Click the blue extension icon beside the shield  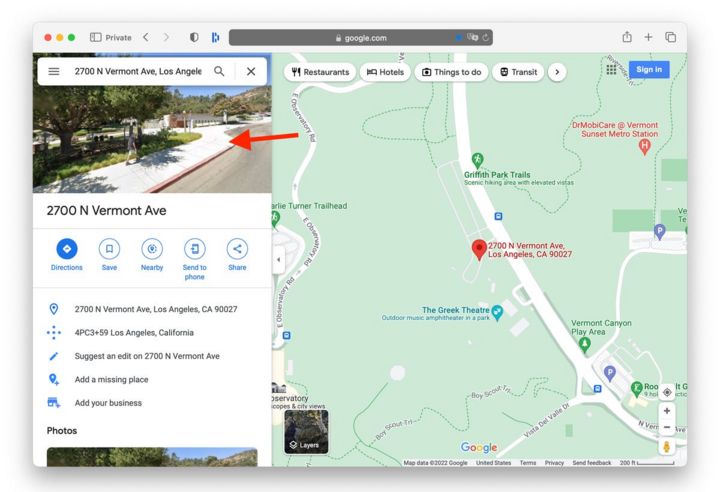[x=215, y=37]
